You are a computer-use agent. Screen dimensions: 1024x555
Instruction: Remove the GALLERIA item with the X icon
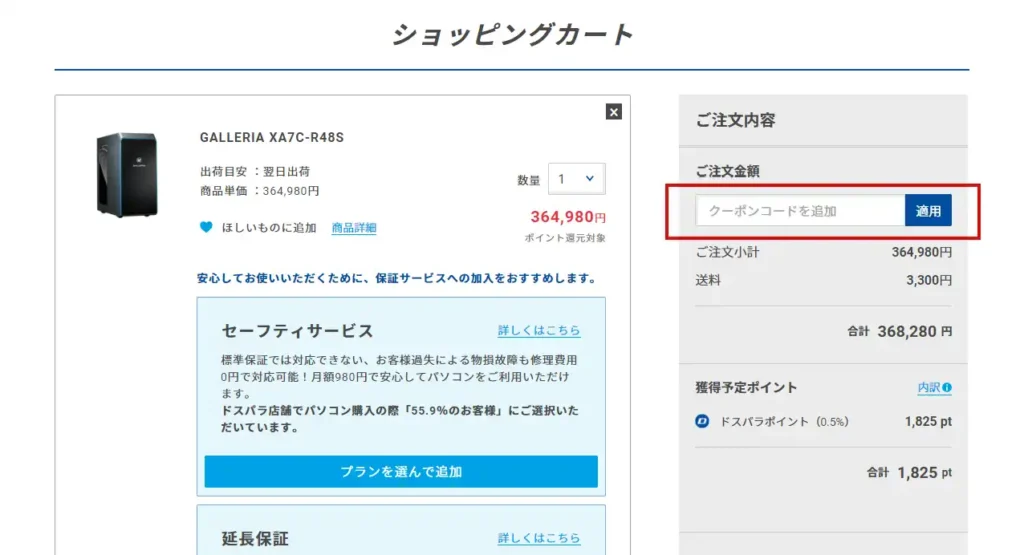click(614, 112)
